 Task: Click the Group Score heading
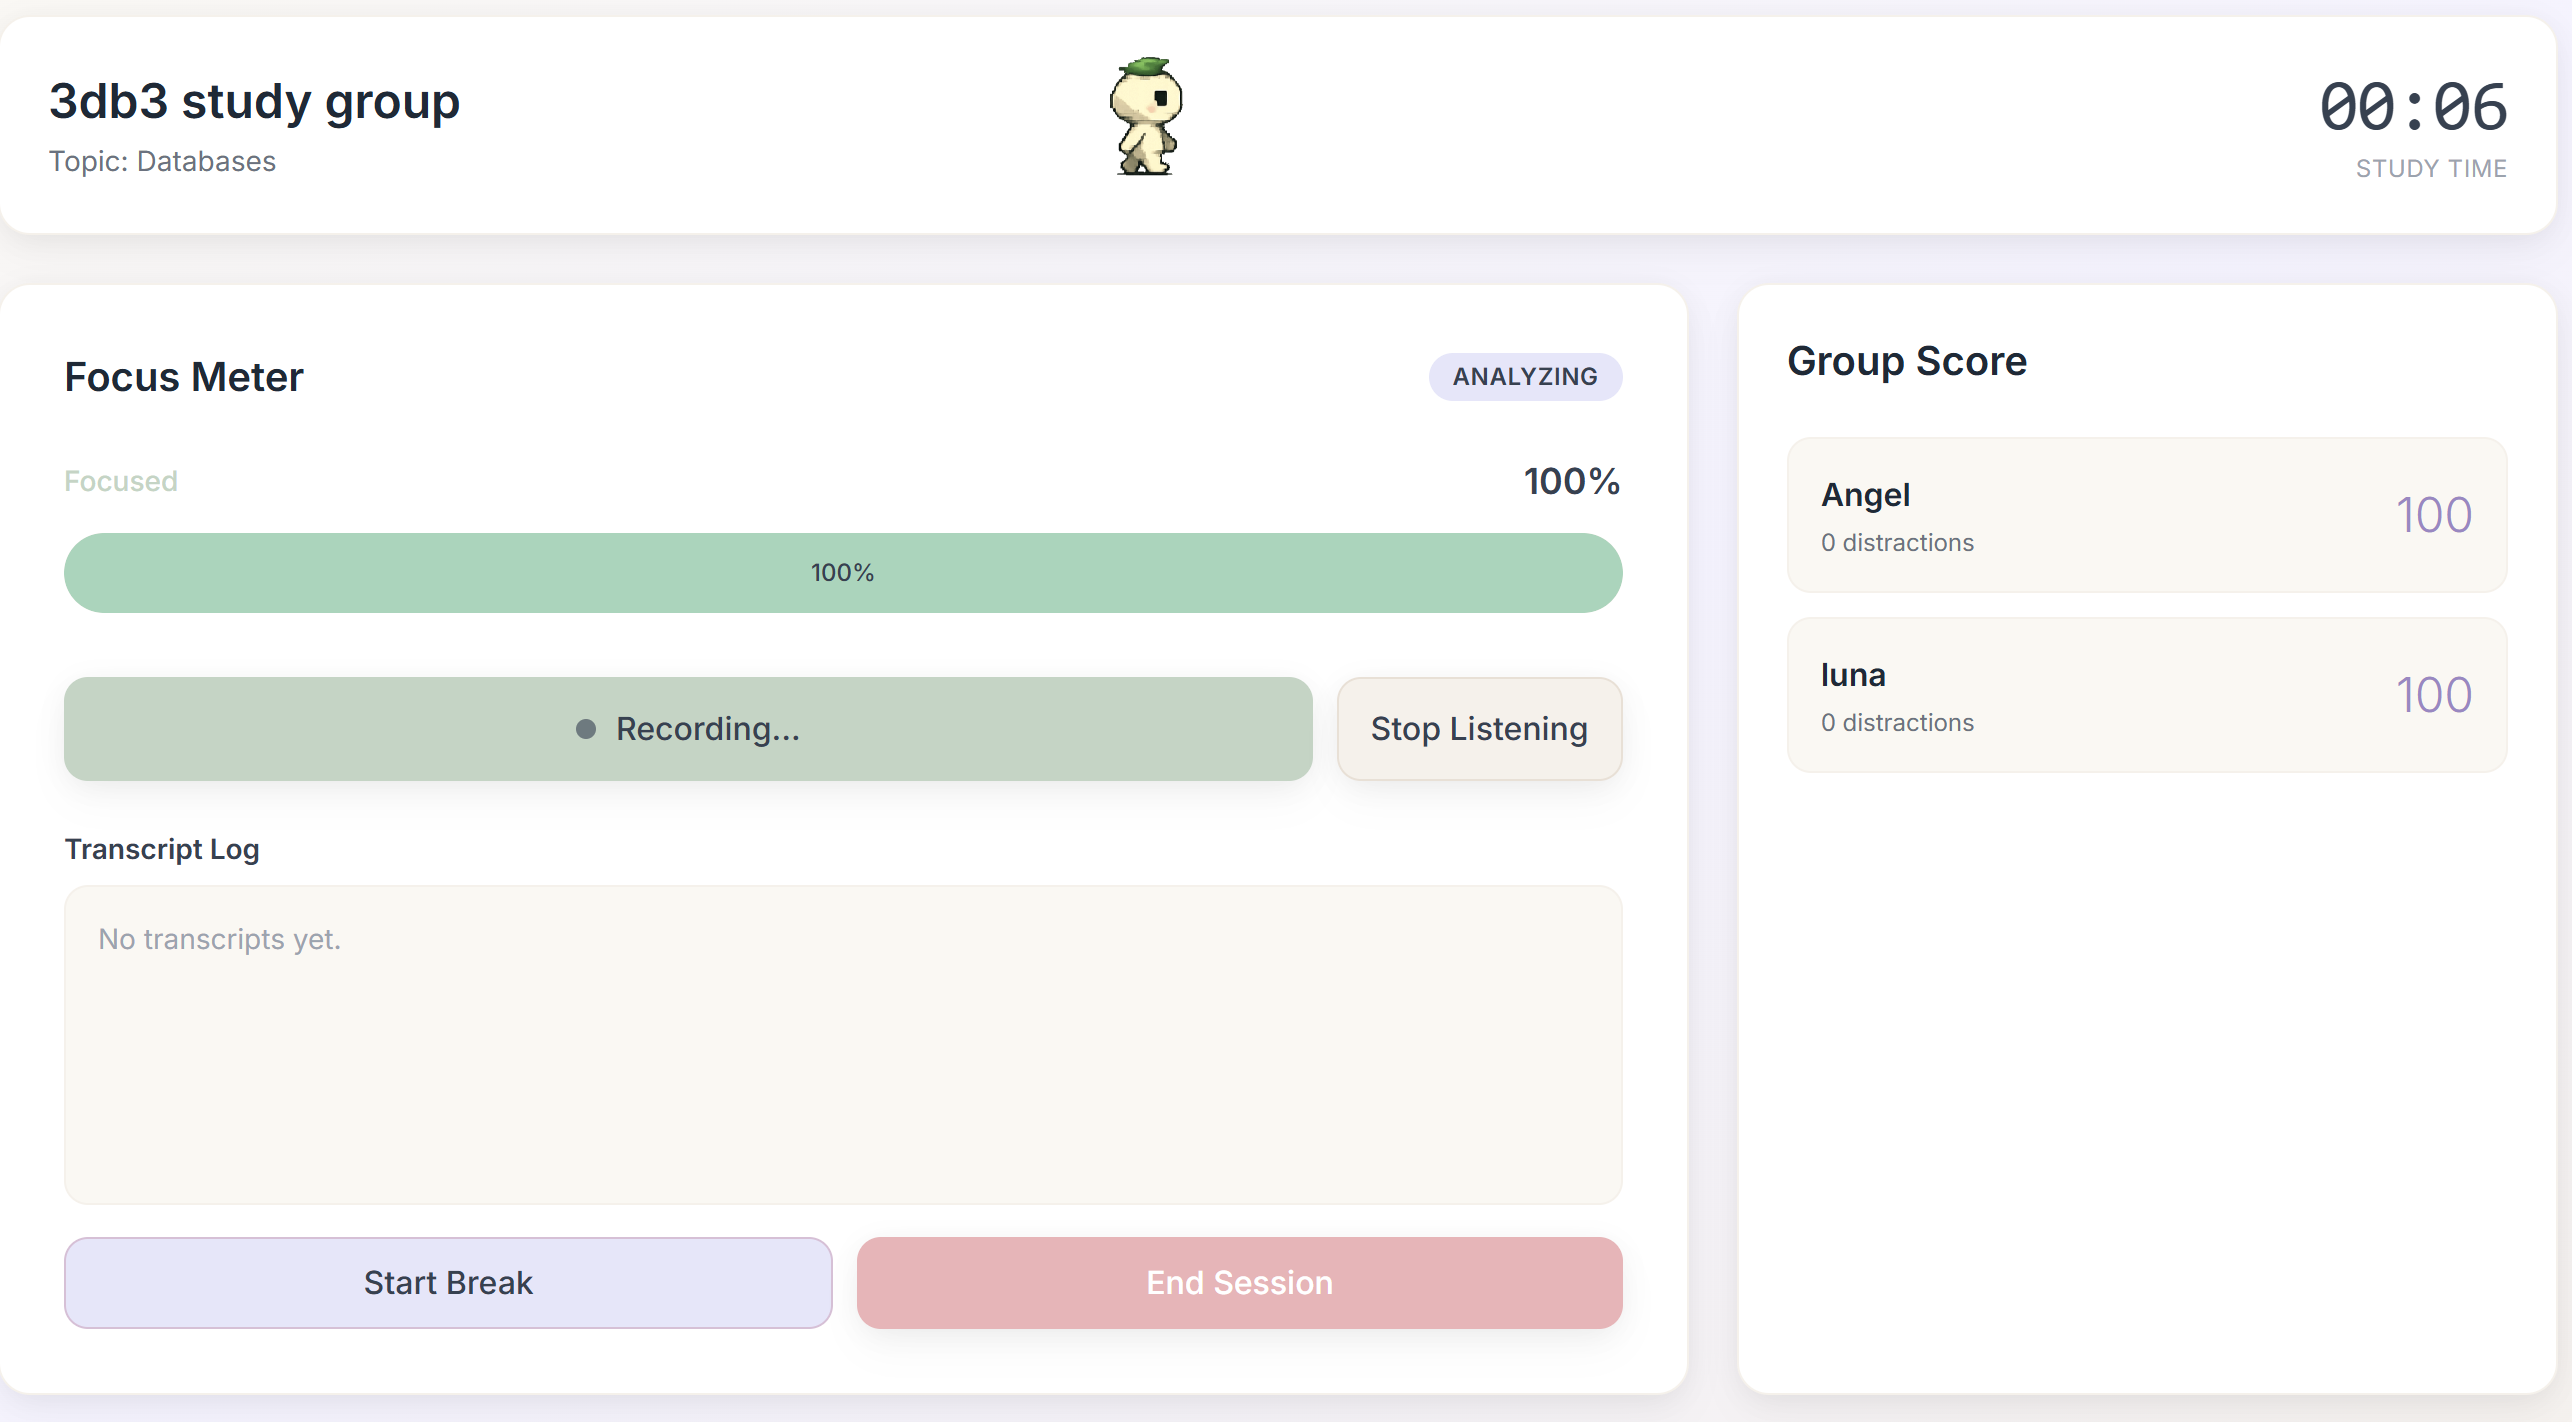click(1906, 361)
